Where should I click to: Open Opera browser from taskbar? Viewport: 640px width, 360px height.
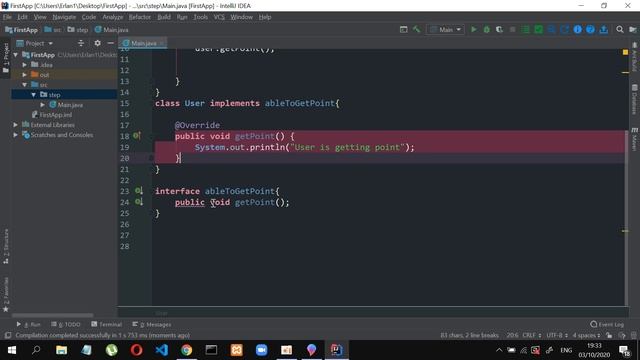[x=136, y=350]
